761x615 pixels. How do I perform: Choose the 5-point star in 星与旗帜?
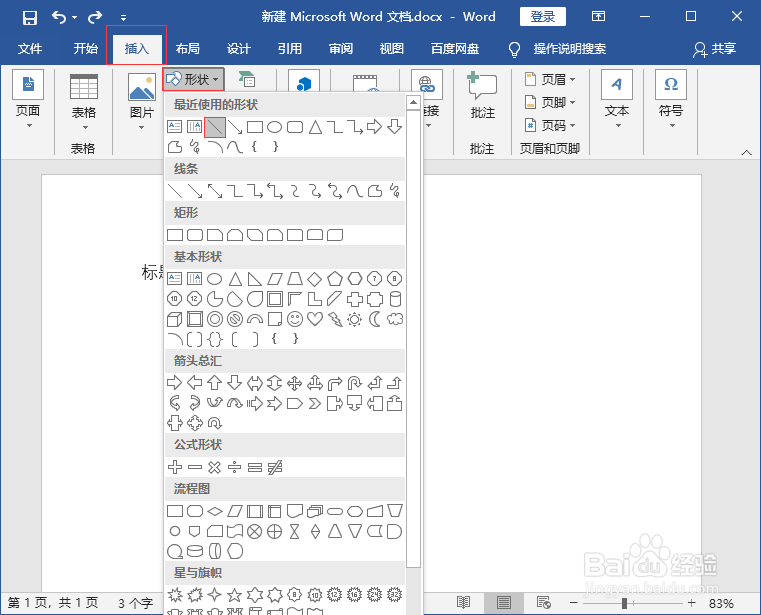pyautogui.click(x=234, y=595)
